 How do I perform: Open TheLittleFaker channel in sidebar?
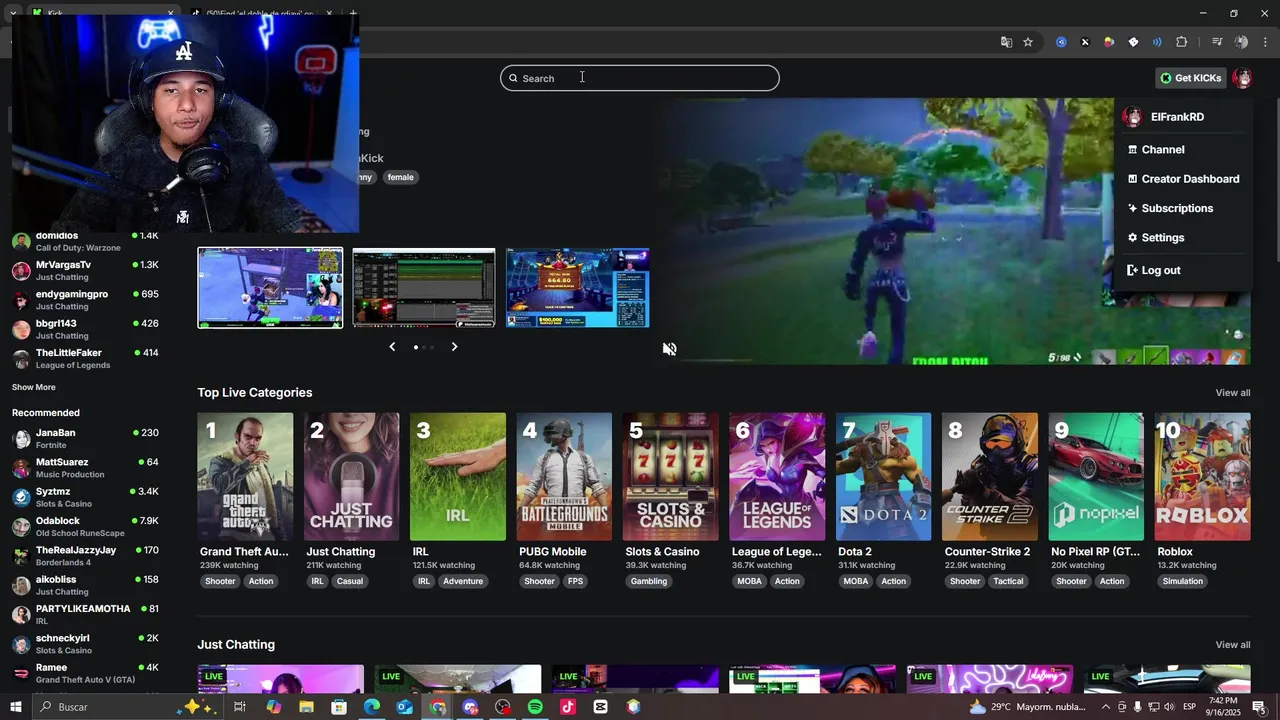point(86,358)
